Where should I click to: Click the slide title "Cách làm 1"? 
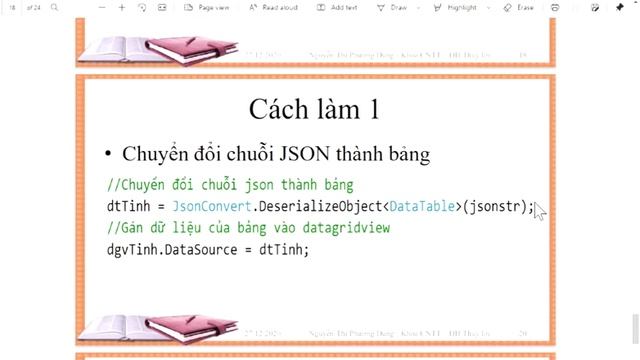(x=314, y=109)
